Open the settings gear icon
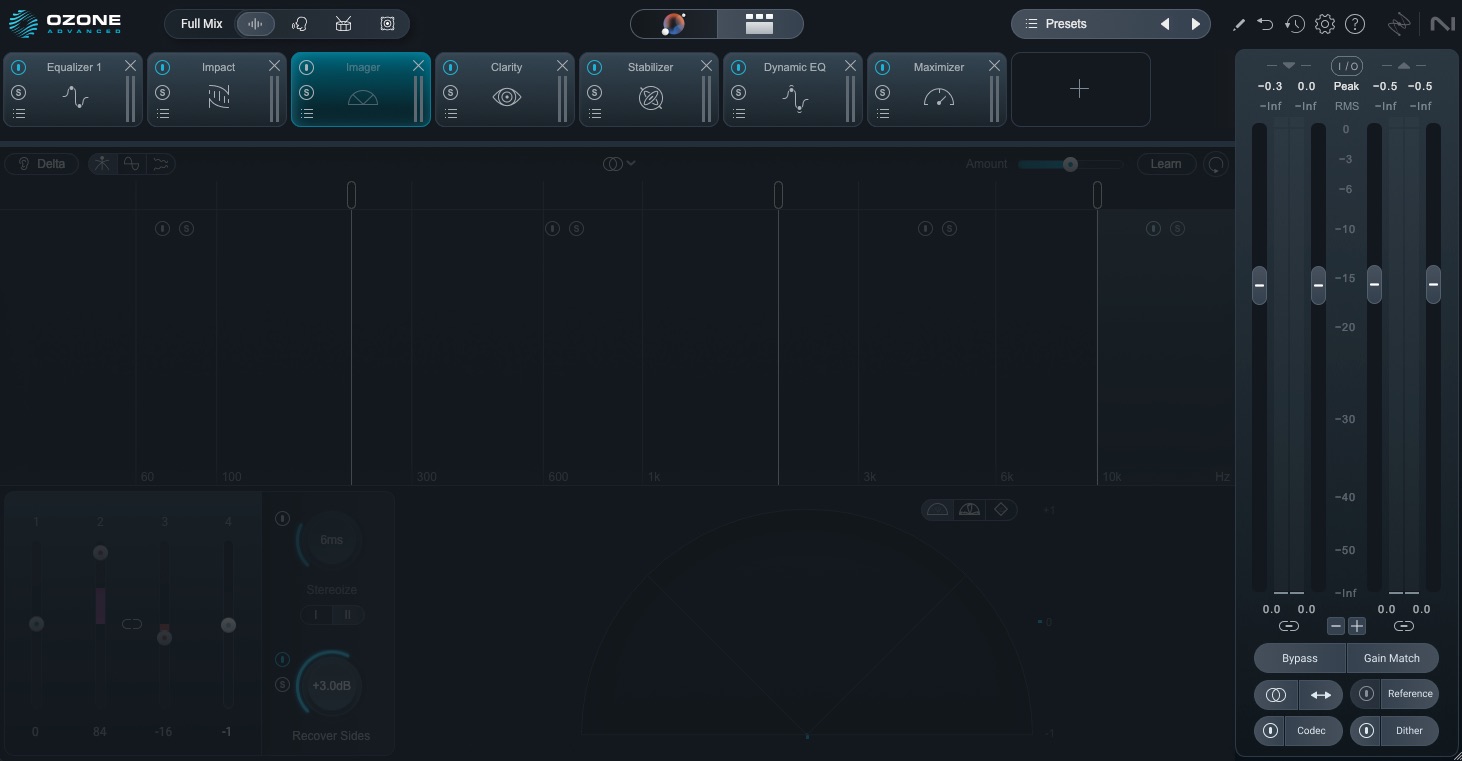Screen dimensions: 1462x761 pos(1325,24)
